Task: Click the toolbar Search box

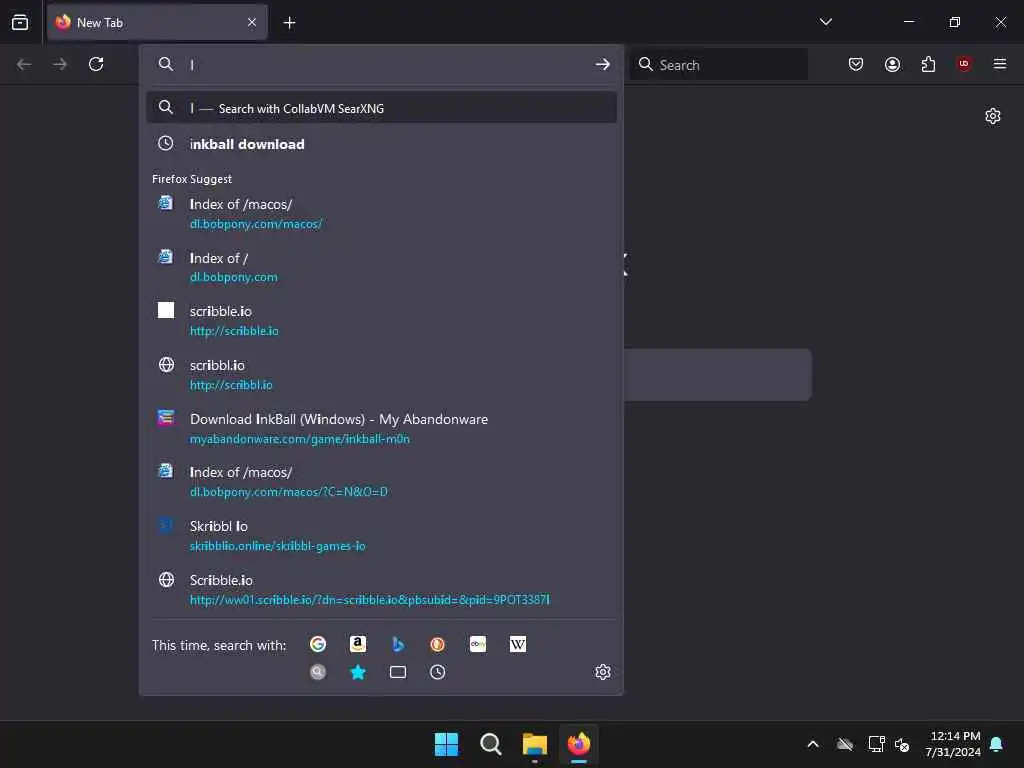Action: pyautogui.click(x=719, y=65)
